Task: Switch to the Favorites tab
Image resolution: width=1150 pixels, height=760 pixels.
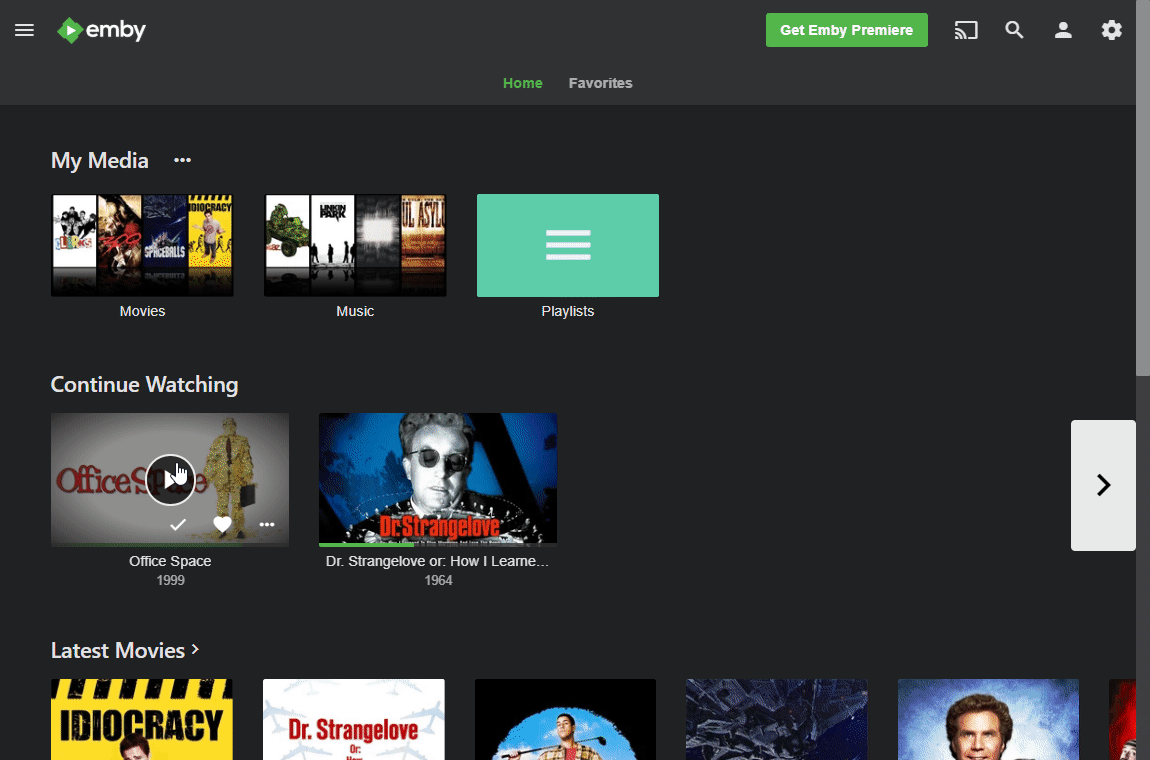Action: [600, 83]
